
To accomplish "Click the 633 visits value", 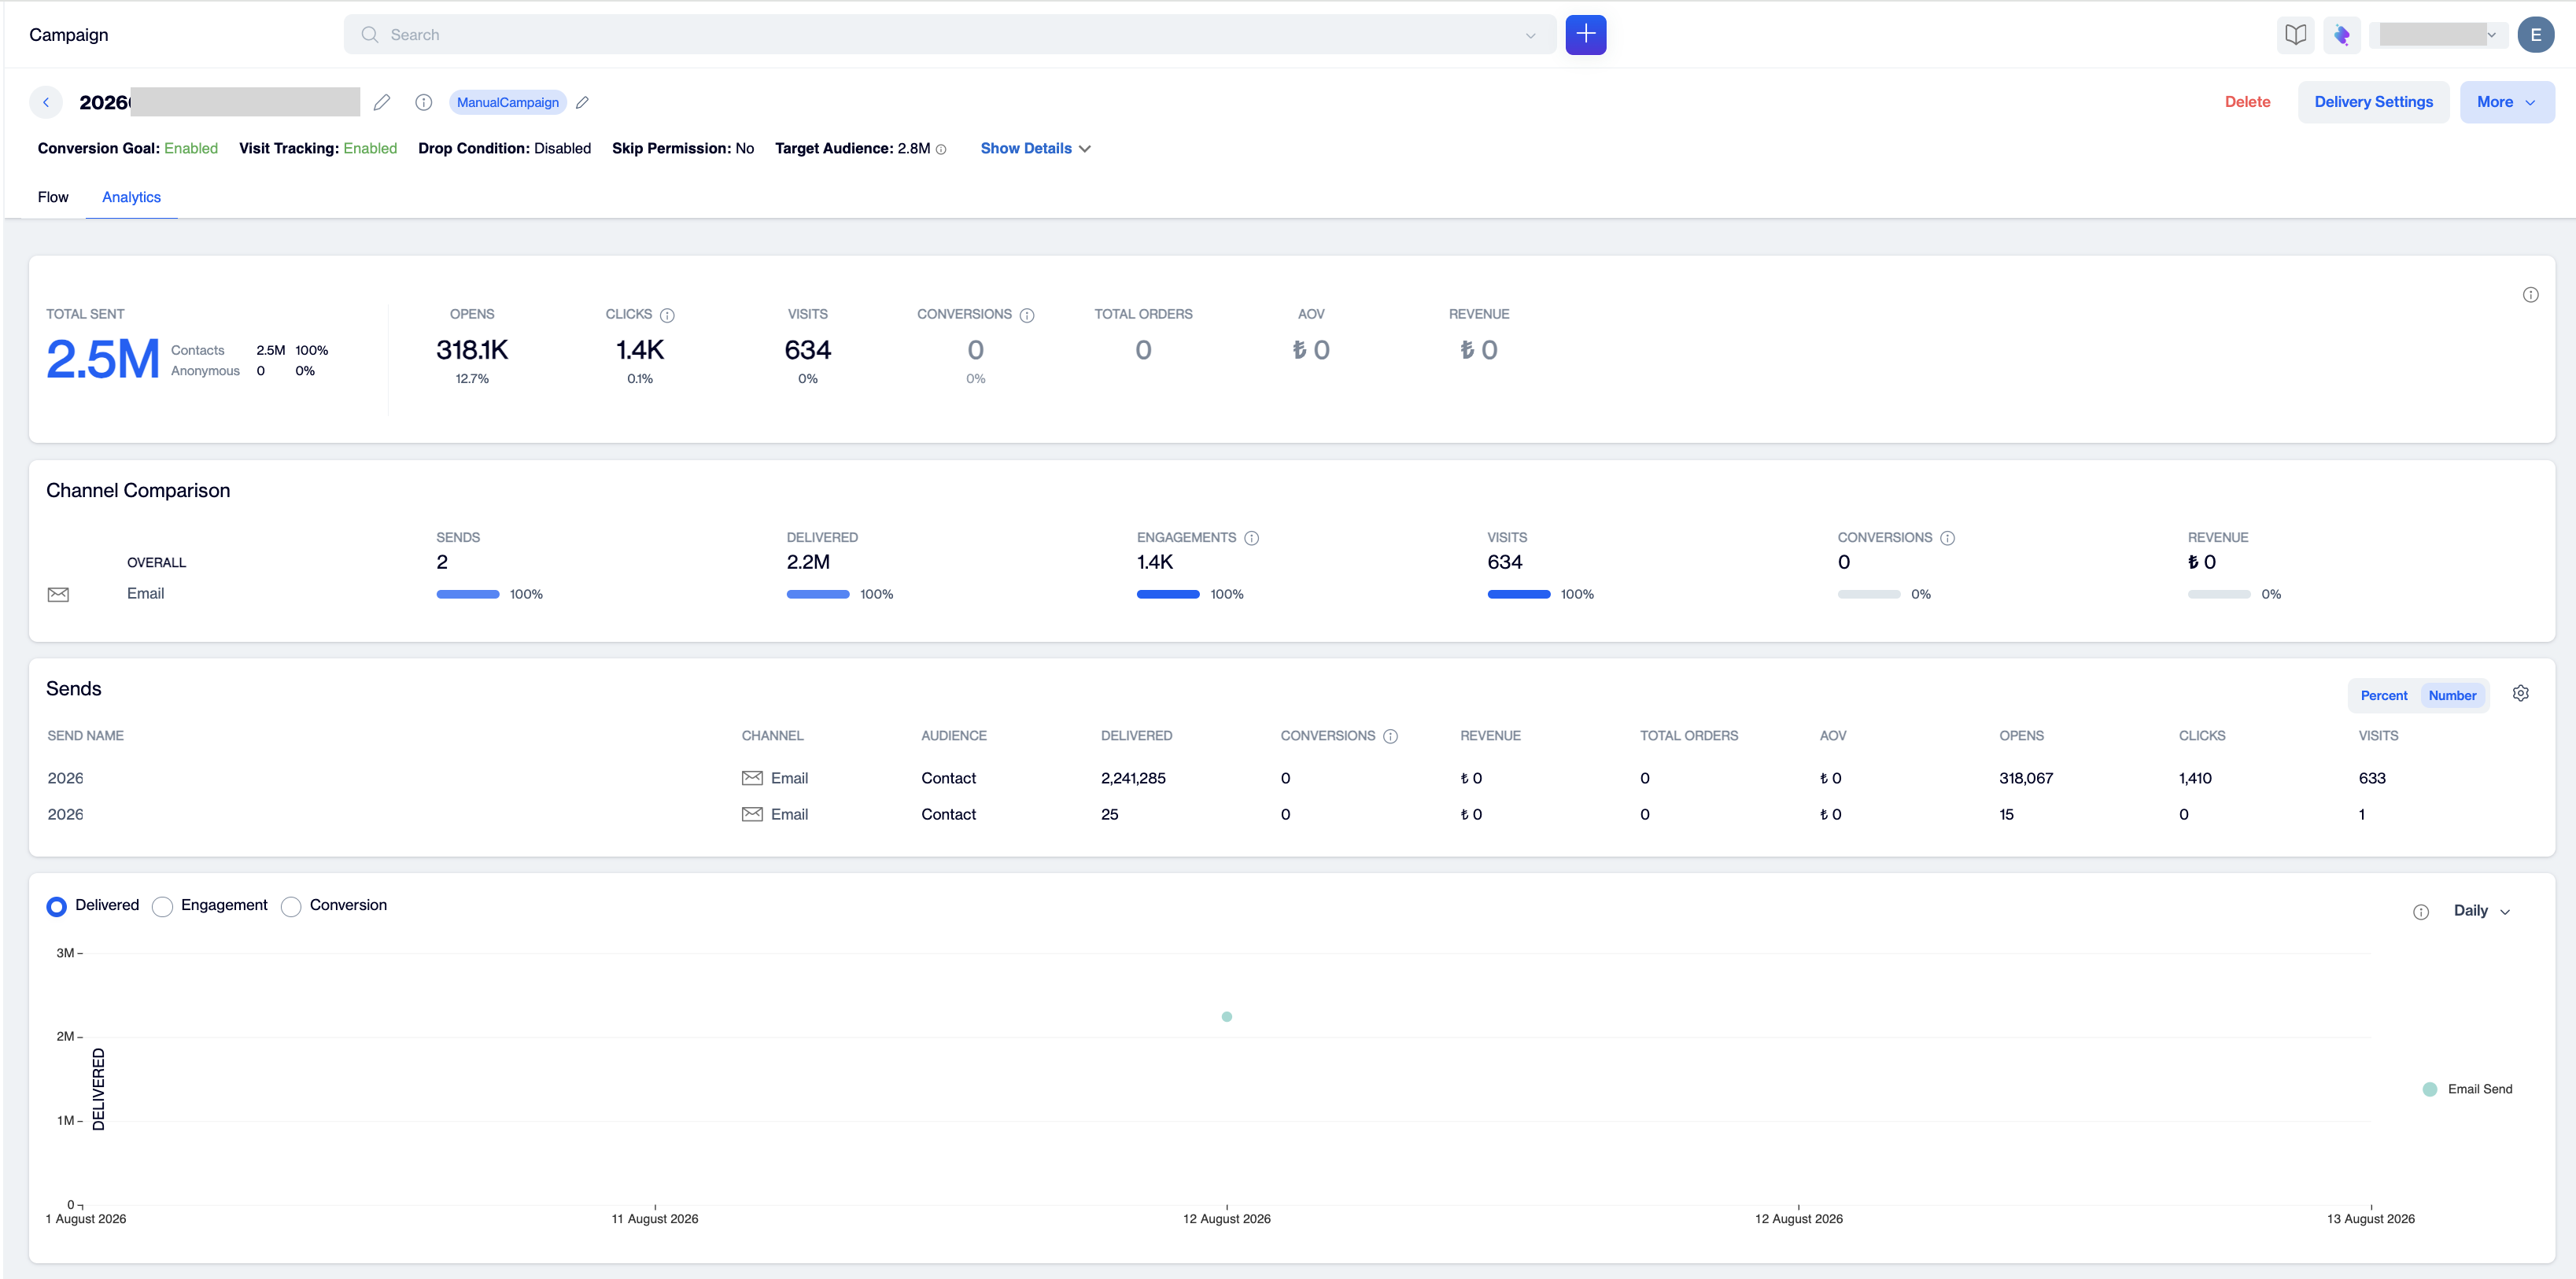I will tap(2372, 778).
